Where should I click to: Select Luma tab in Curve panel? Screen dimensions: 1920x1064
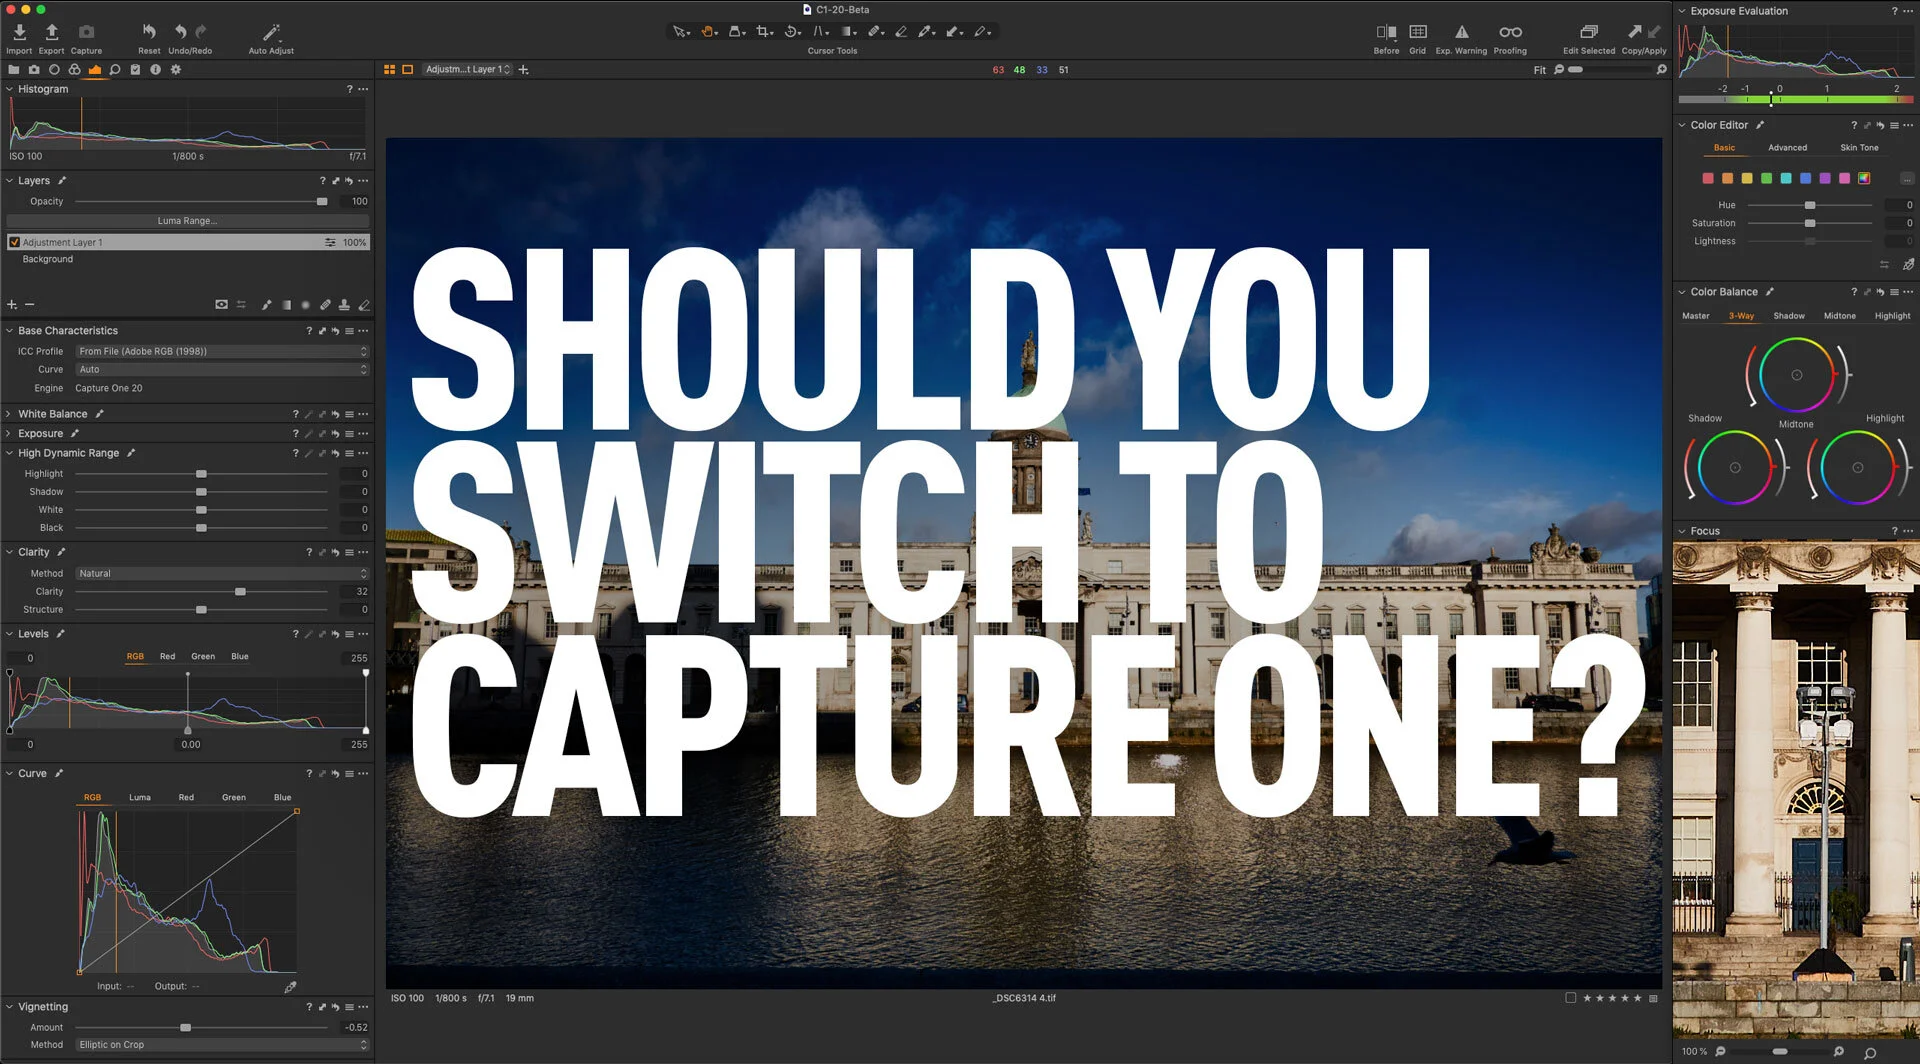[140, 798]
